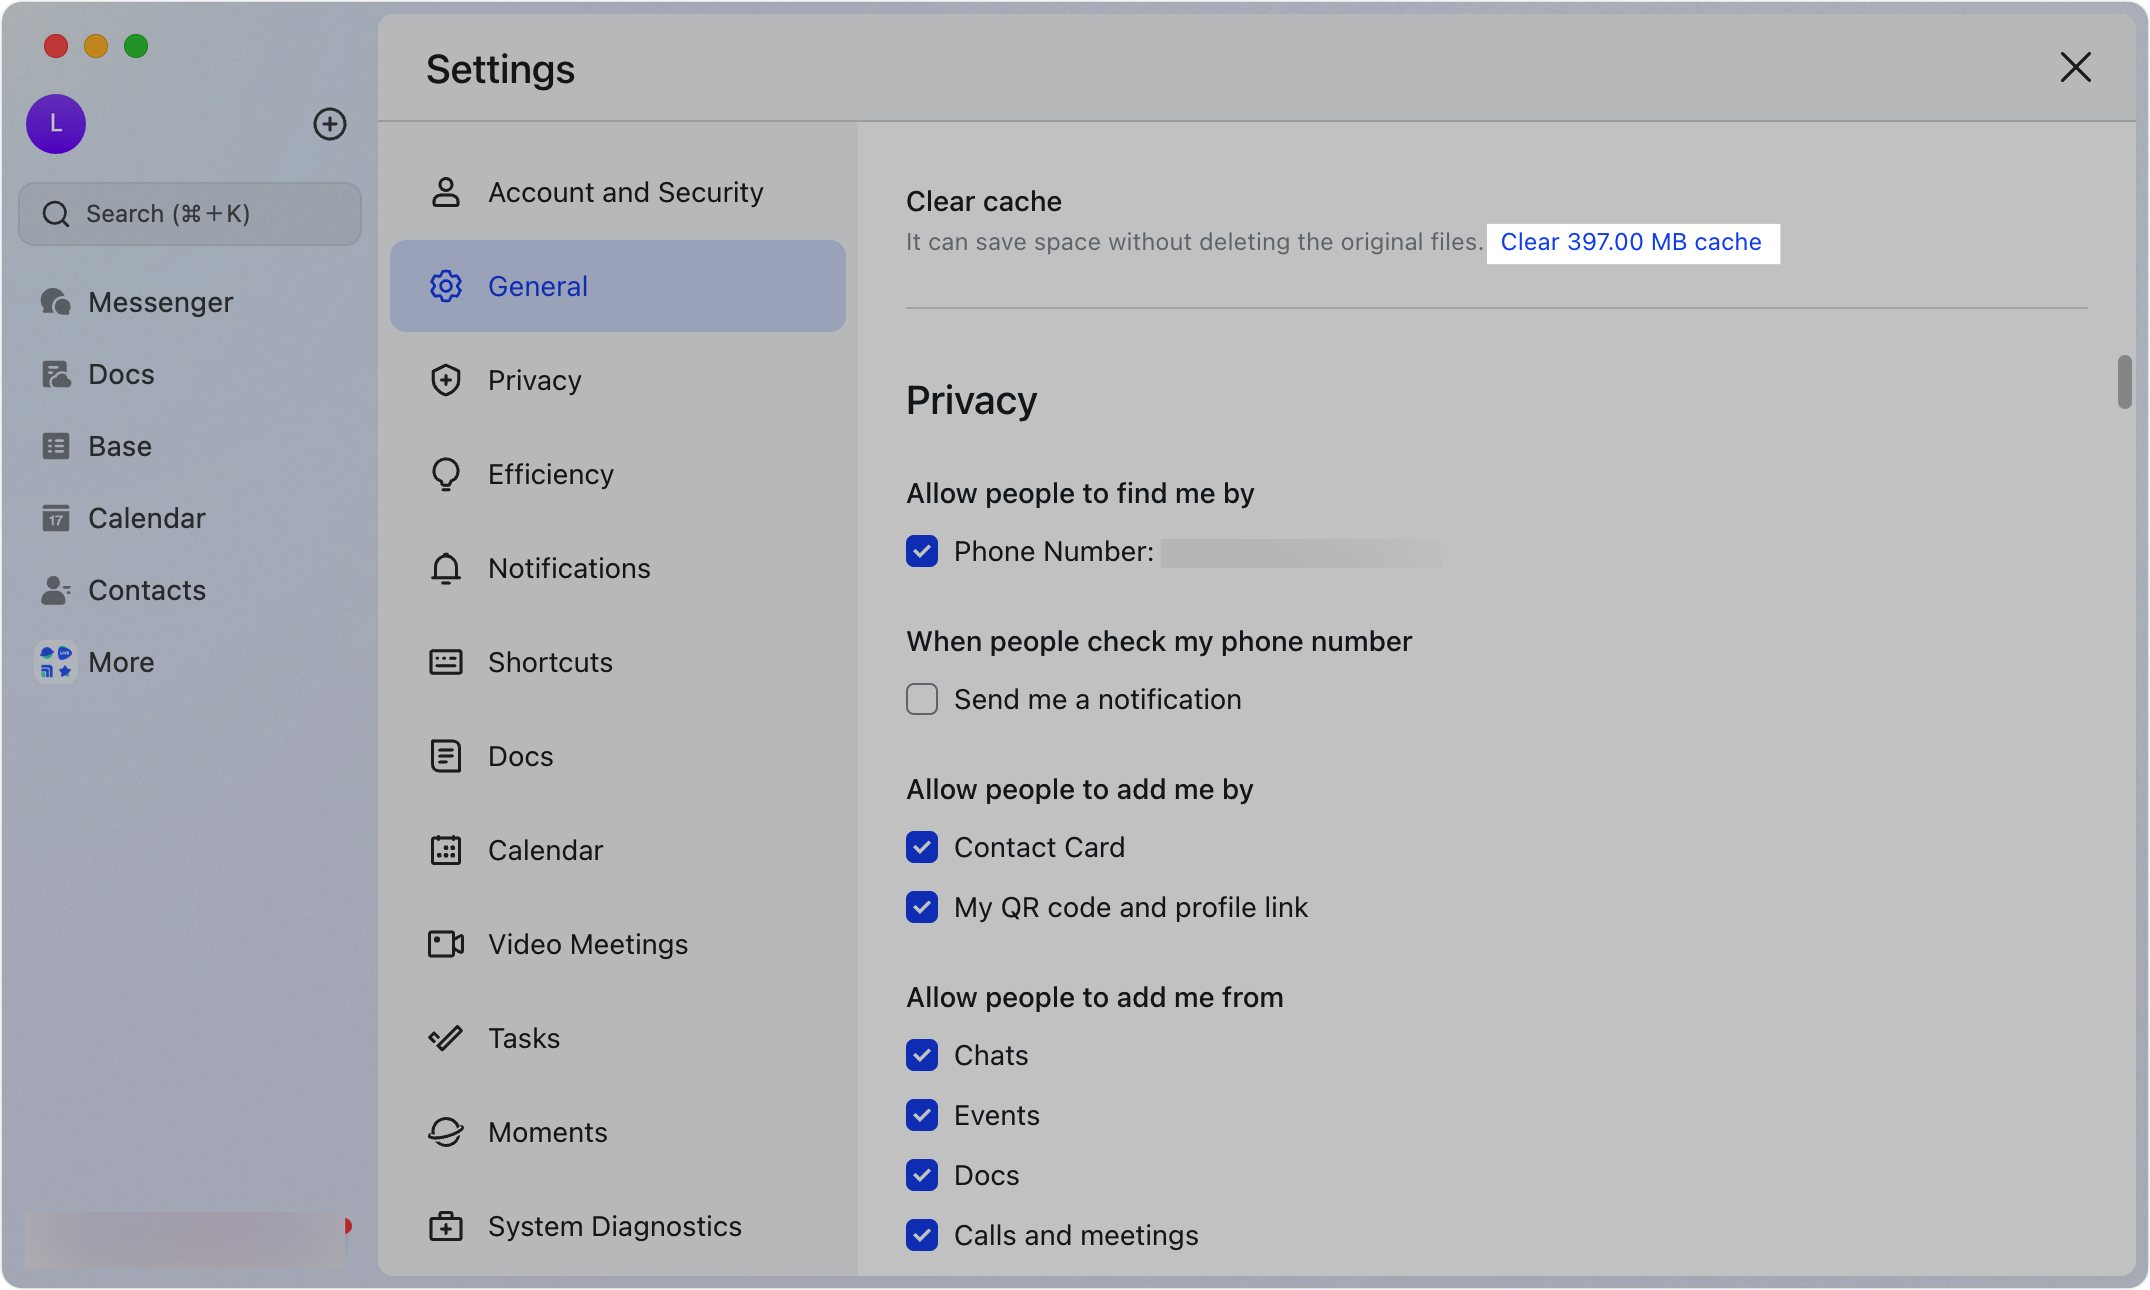Open Efficiency lightbulb settings
The height and width of the screenshot is (1290, 2150).
[446, 474]
